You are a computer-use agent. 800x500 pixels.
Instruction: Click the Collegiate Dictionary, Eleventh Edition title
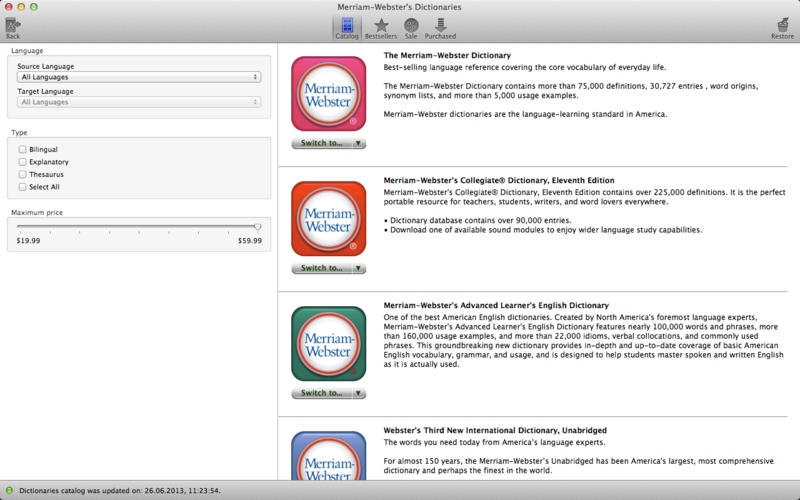coord(499,180)
